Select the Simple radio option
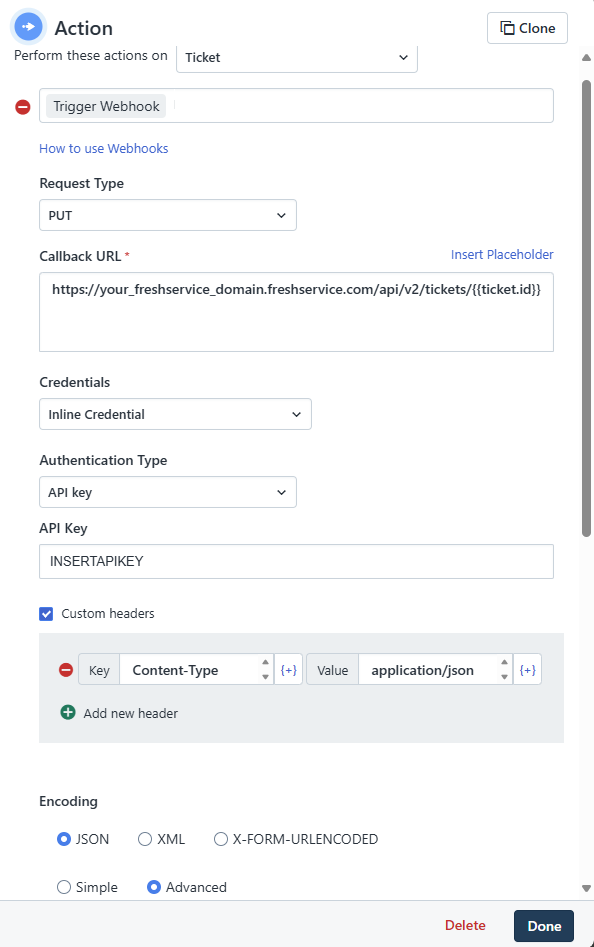594x947 pixels. 64,887
